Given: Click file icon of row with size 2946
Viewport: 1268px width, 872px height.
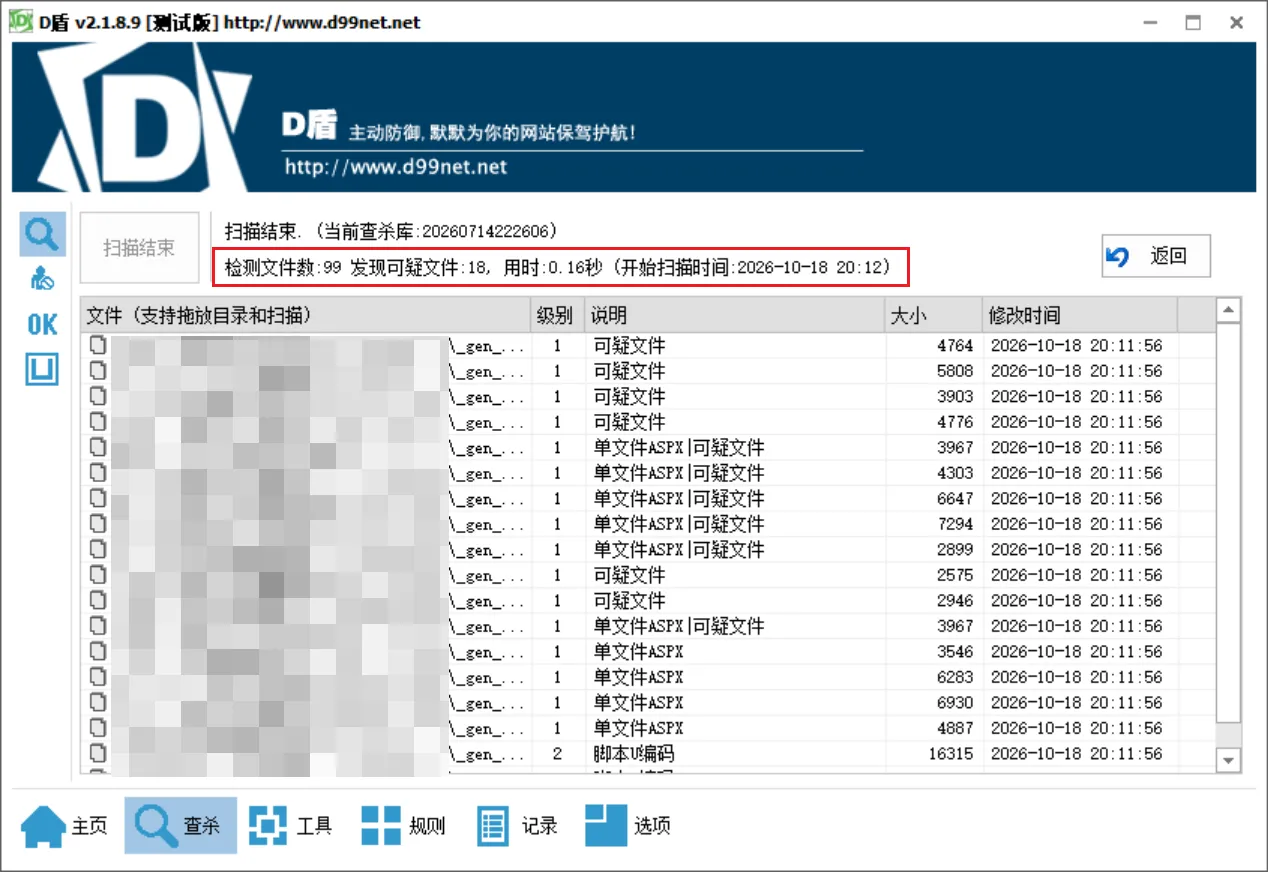Looking at the screenshot, I should pyautogui.click(x=97, y=601).
